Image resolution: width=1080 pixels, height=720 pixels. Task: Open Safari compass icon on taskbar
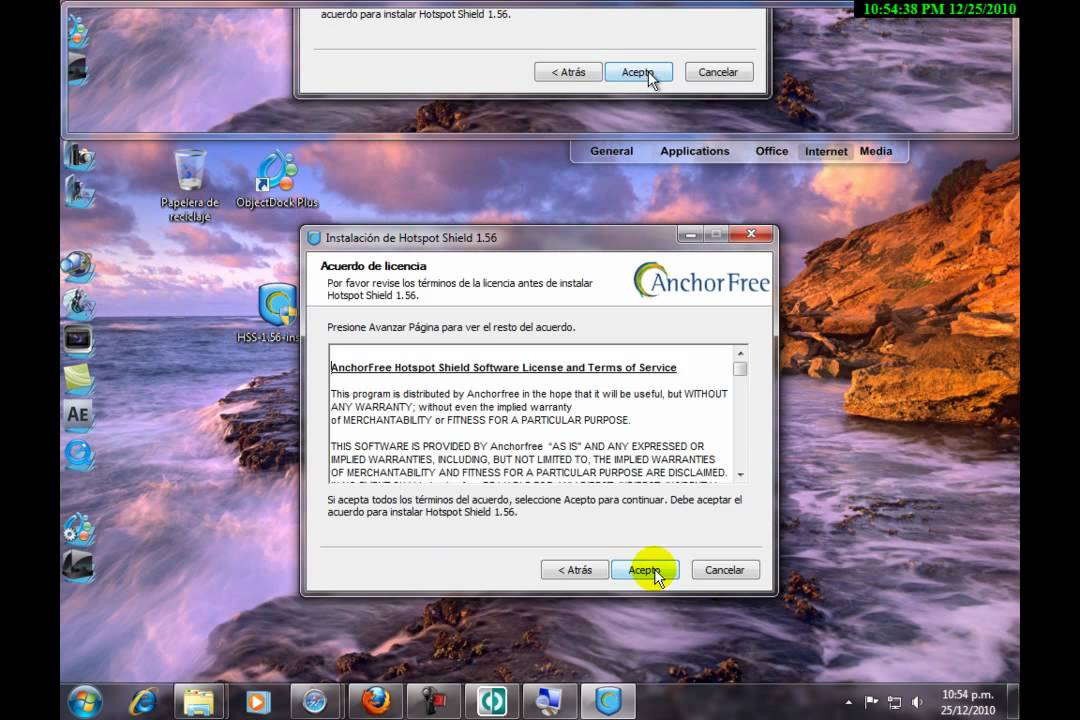point(315,701)
